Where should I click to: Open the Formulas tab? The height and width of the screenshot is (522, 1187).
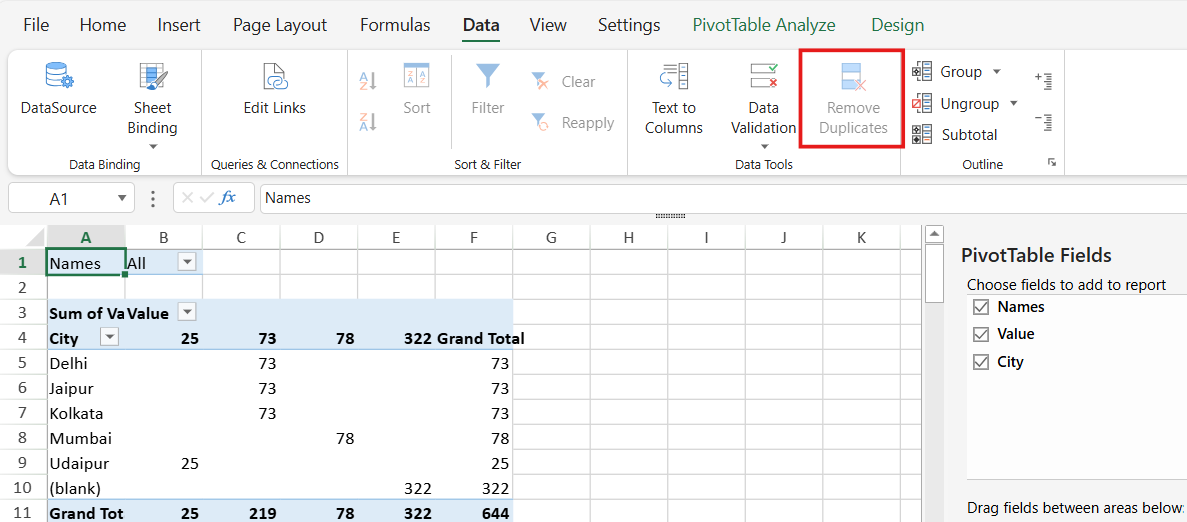pos(395,25)
